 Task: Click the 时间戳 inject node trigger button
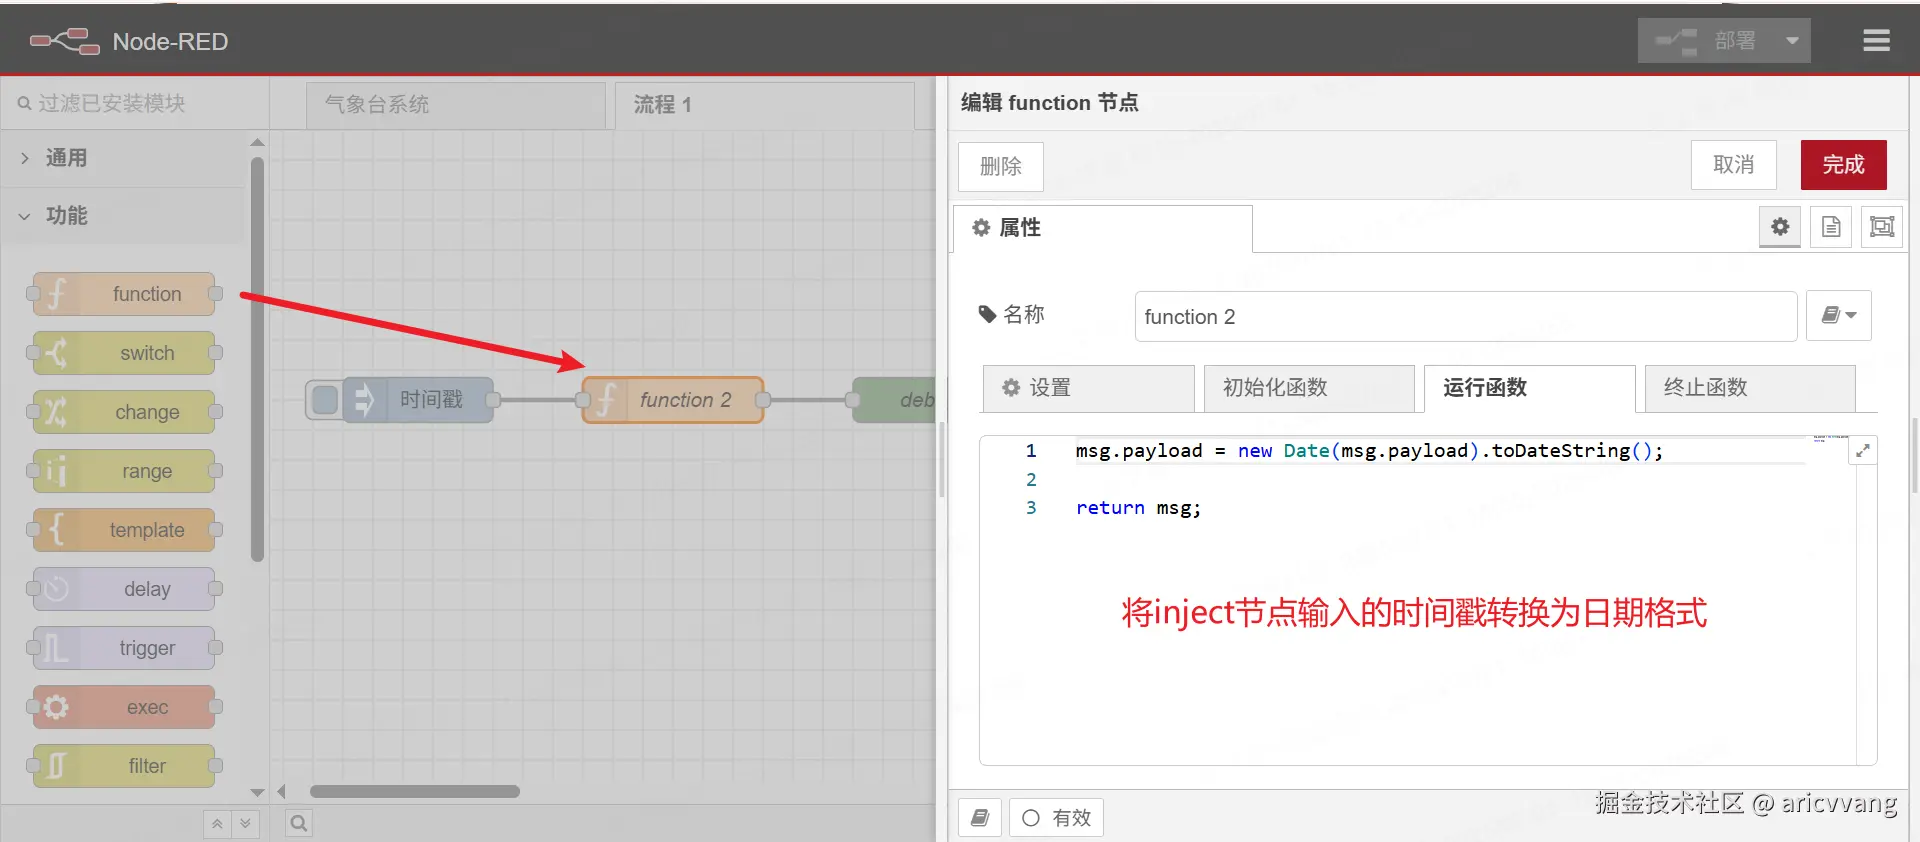click(324, 400)
